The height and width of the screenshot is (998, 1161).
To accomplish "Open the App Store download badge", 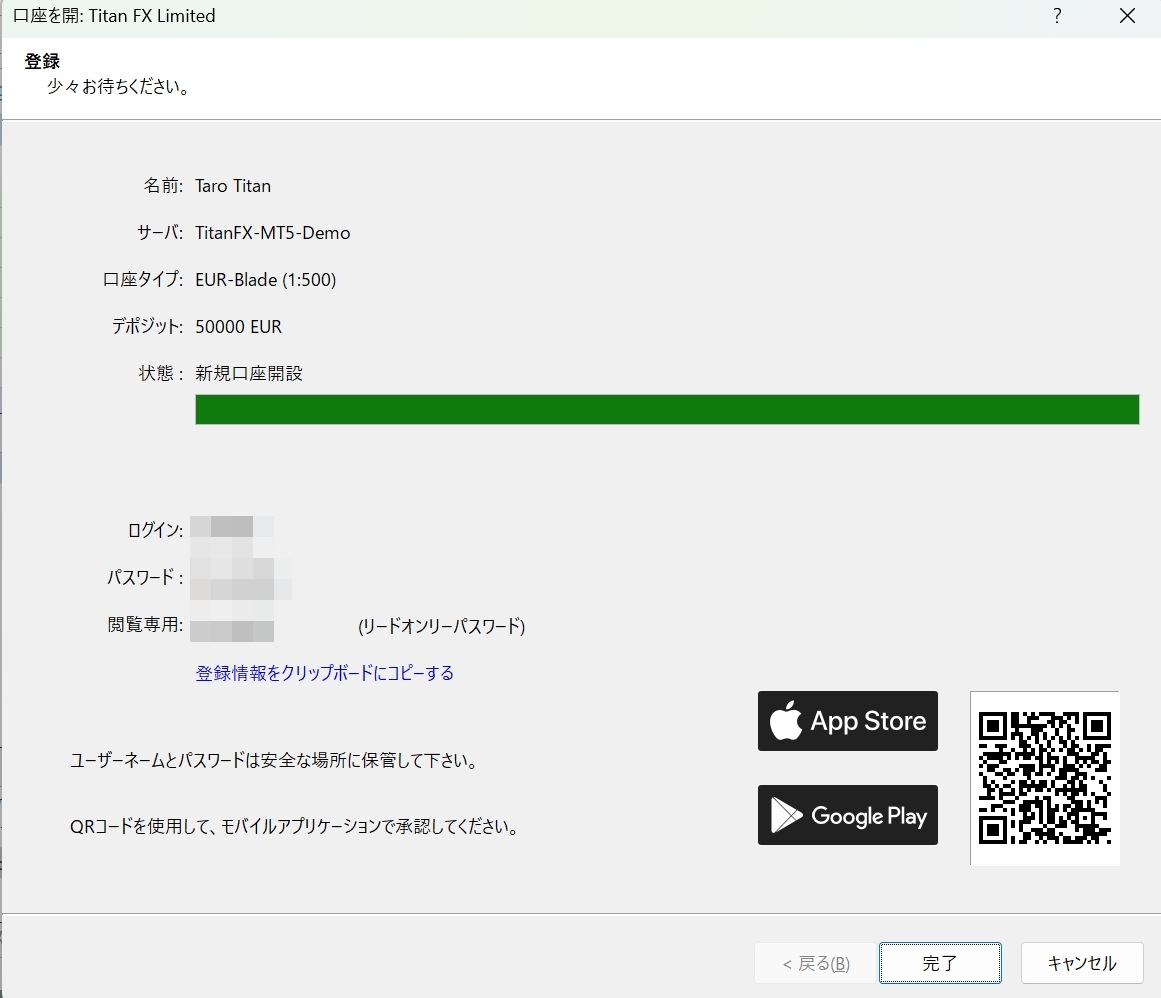I will (848, 721).
